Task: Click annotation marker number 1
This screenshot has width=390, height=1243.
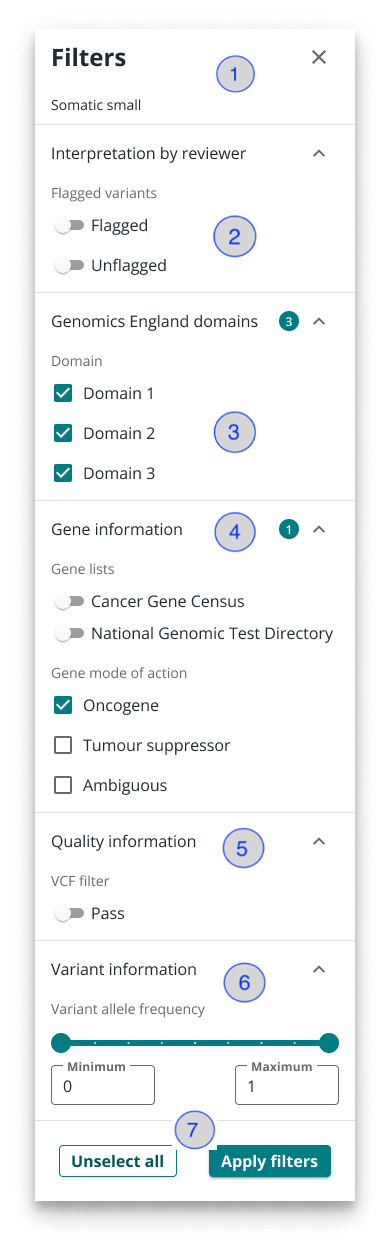Action: point(235,74)
